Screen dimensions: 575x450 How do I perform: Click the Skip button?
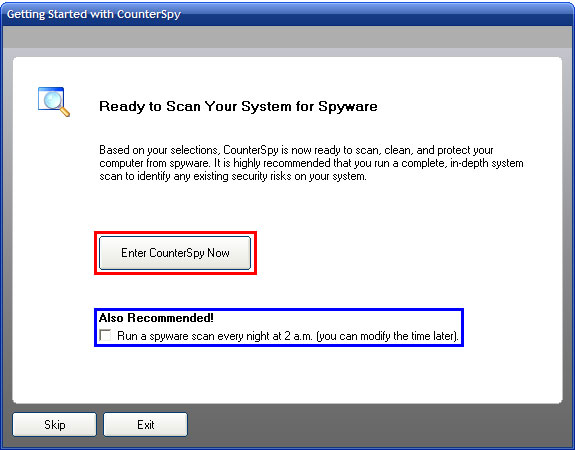[x=54, y=424]
